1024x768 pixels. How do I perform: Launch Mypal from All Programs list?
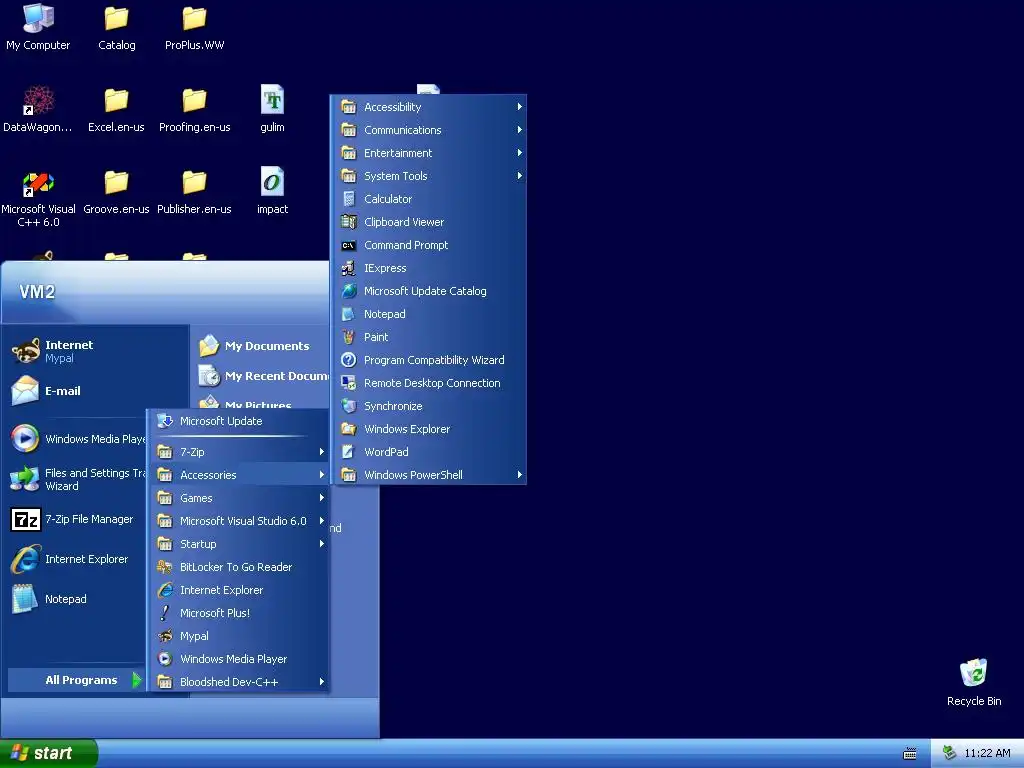click(239, 636)
